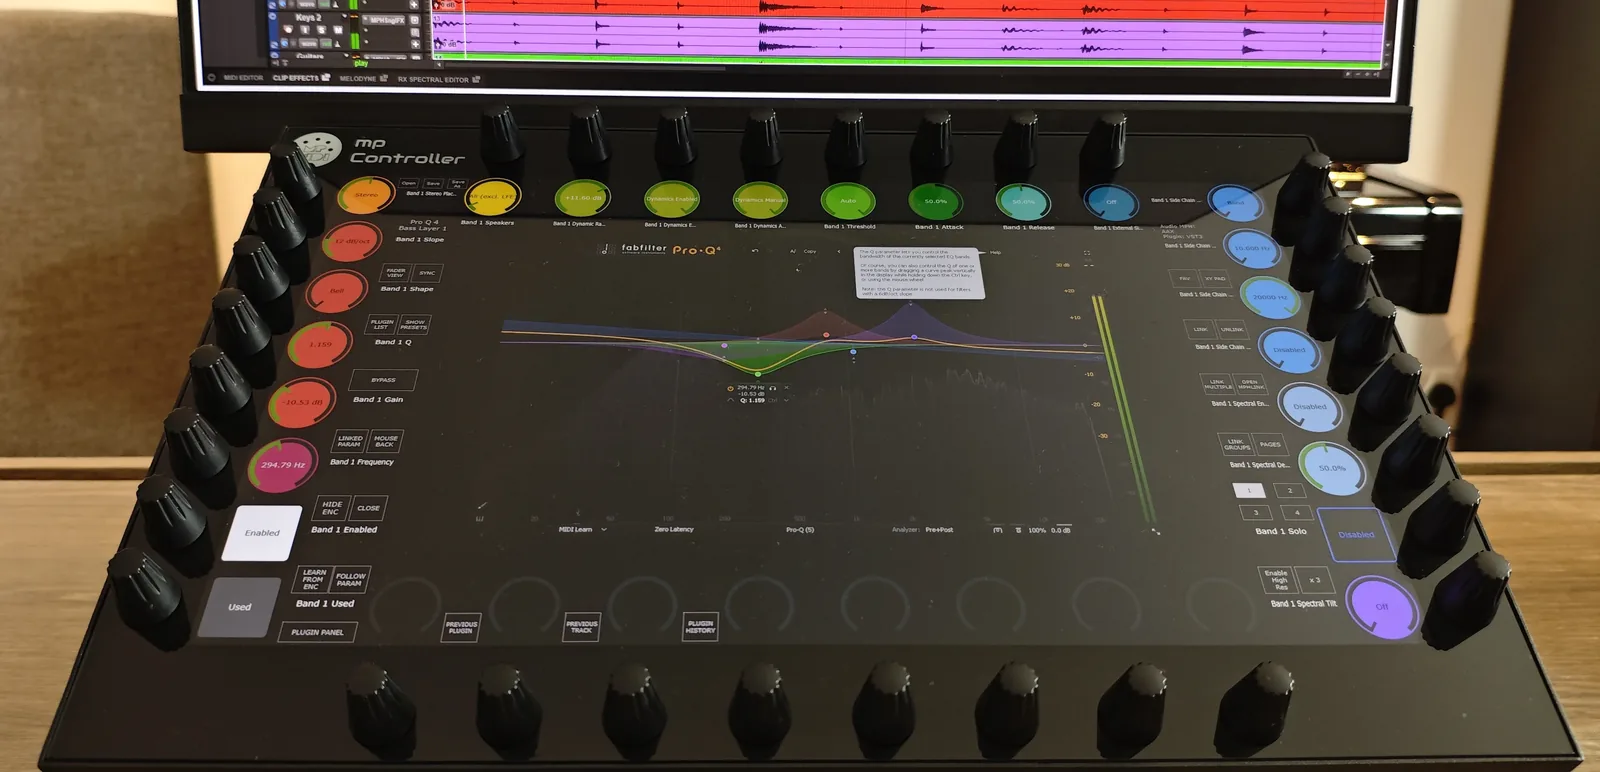Image resolution: width=1600 pixels, height=772 pixels.
Task: Toggle the Spectral Enabled Disabled dial
Action: point(1310,407)
